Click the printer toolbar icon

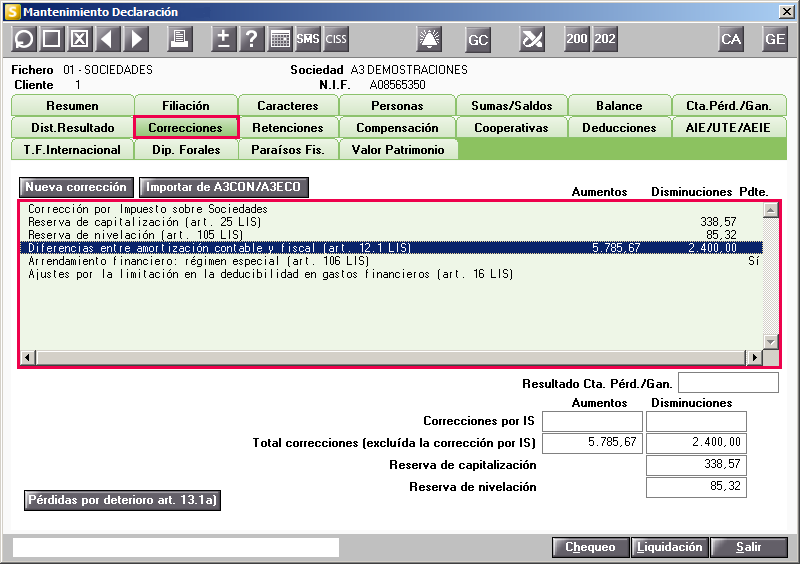pyautogui.click(x=180, y=39)
